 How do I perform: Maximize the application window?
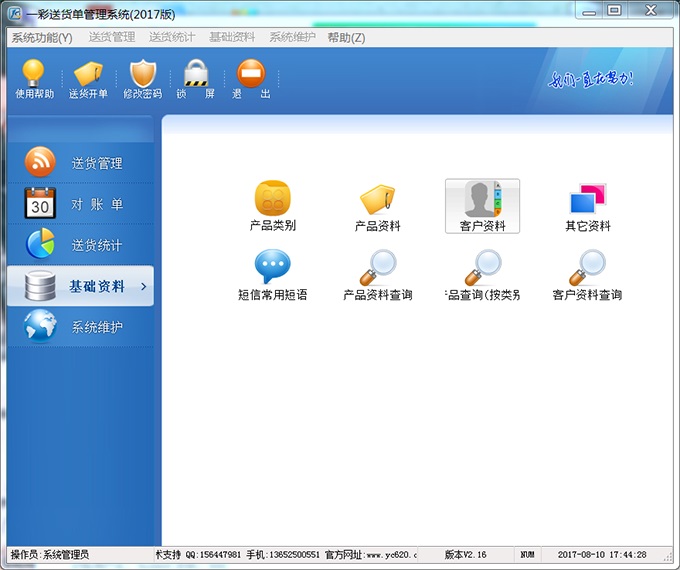(615, 10)
